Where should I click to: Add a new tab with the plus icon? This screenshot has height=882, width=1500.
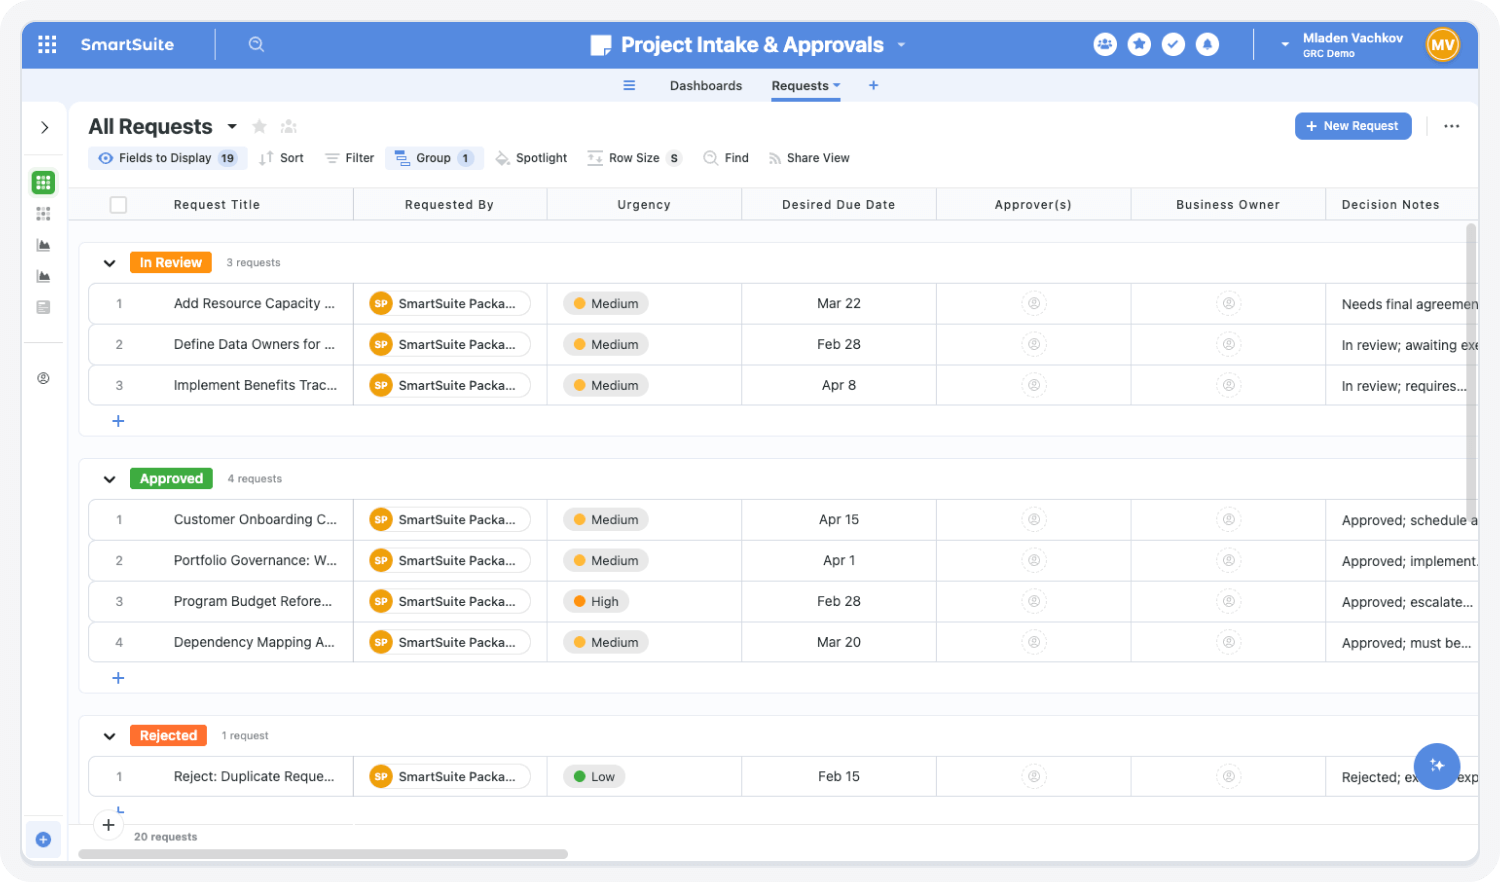point(873,85)
